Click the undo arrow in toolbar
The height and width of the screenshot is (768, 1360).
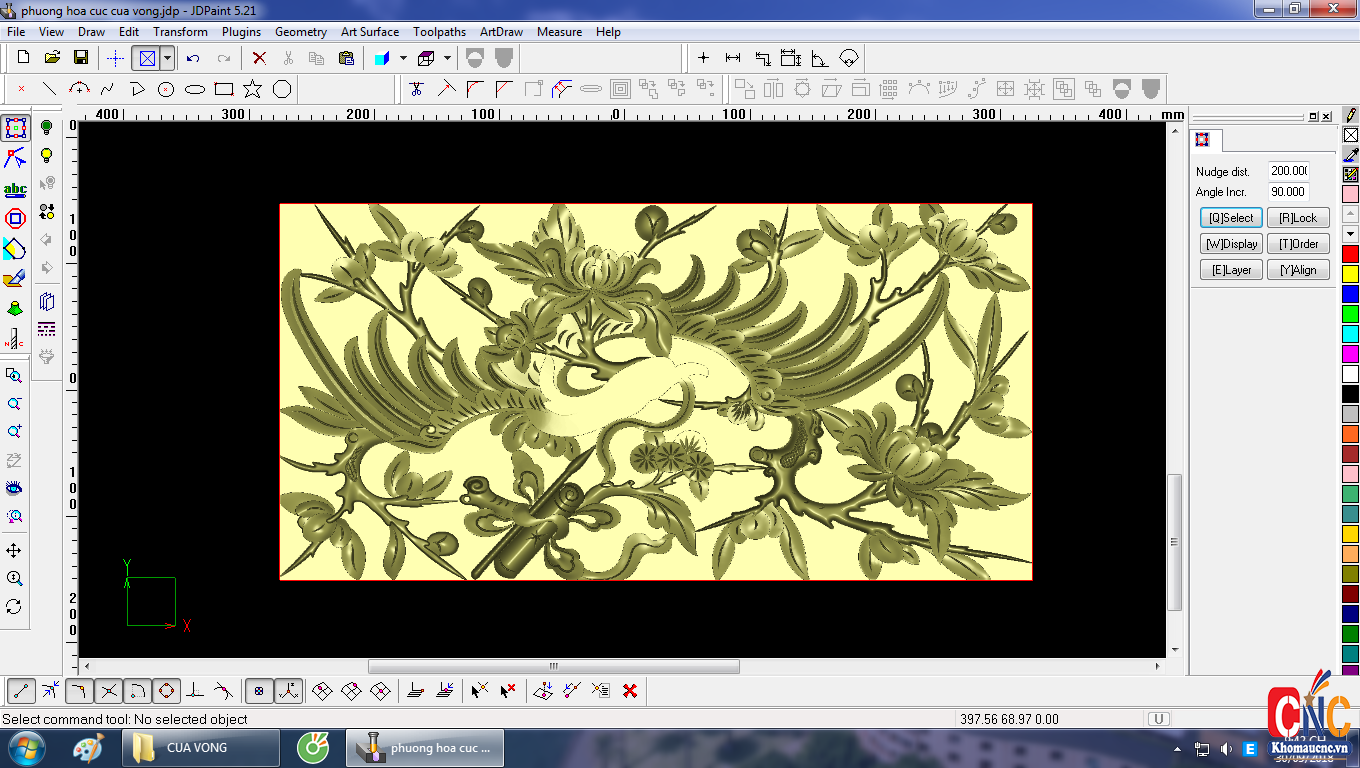click(x=194, y=58)
